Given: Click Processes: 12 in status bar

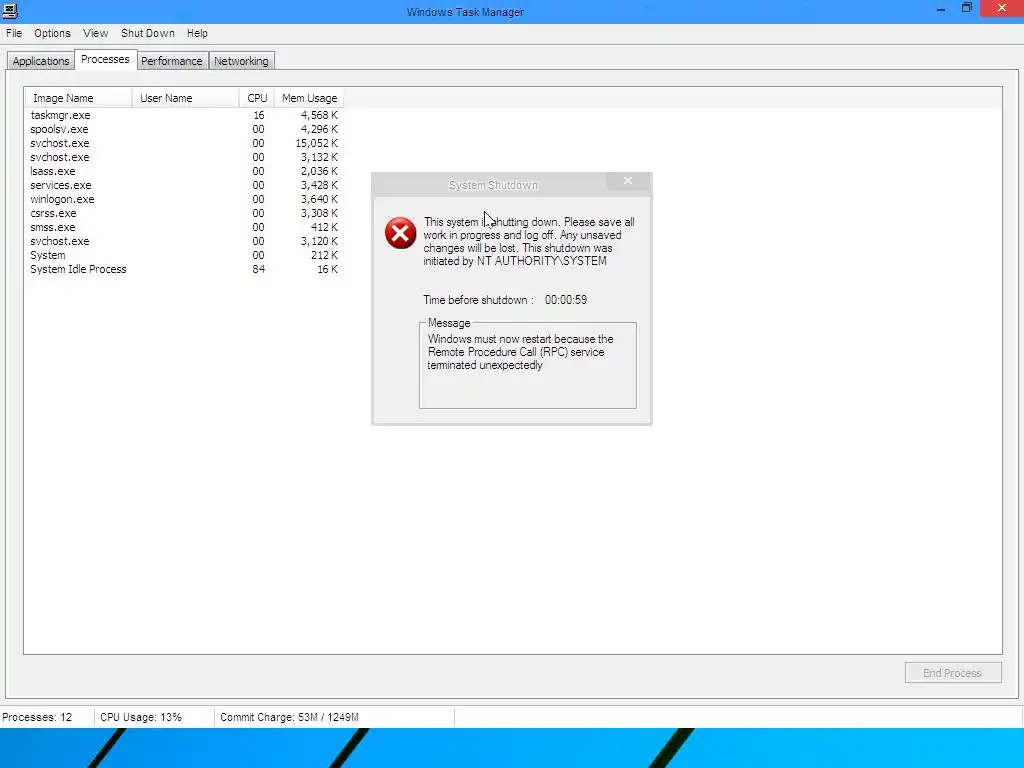Looking at the screenshot, I should pyautogui.click(x=37, y=717).
